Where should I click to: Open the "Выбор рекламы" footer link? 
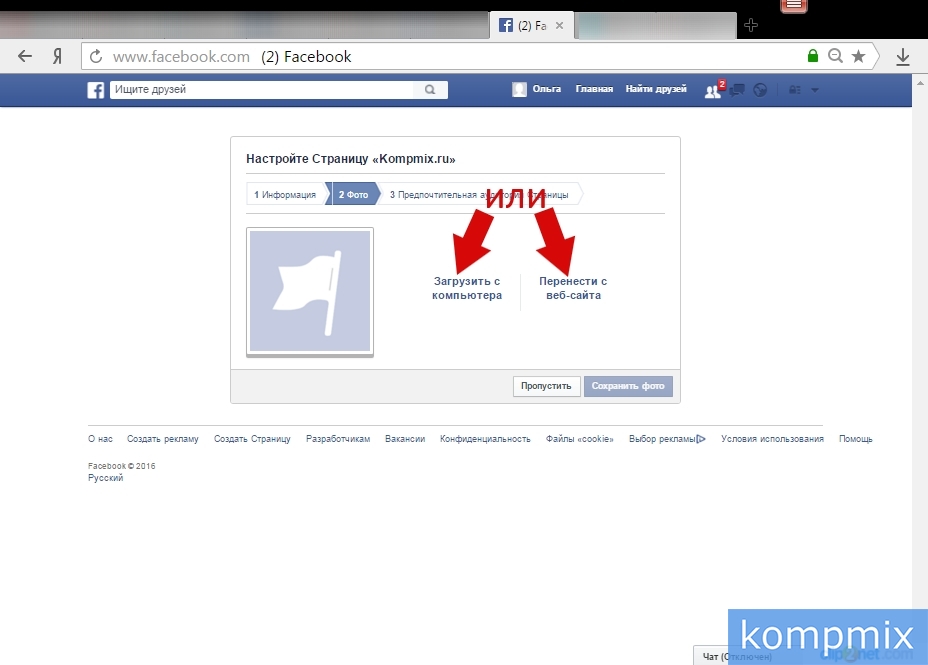(x=667, y=439)
